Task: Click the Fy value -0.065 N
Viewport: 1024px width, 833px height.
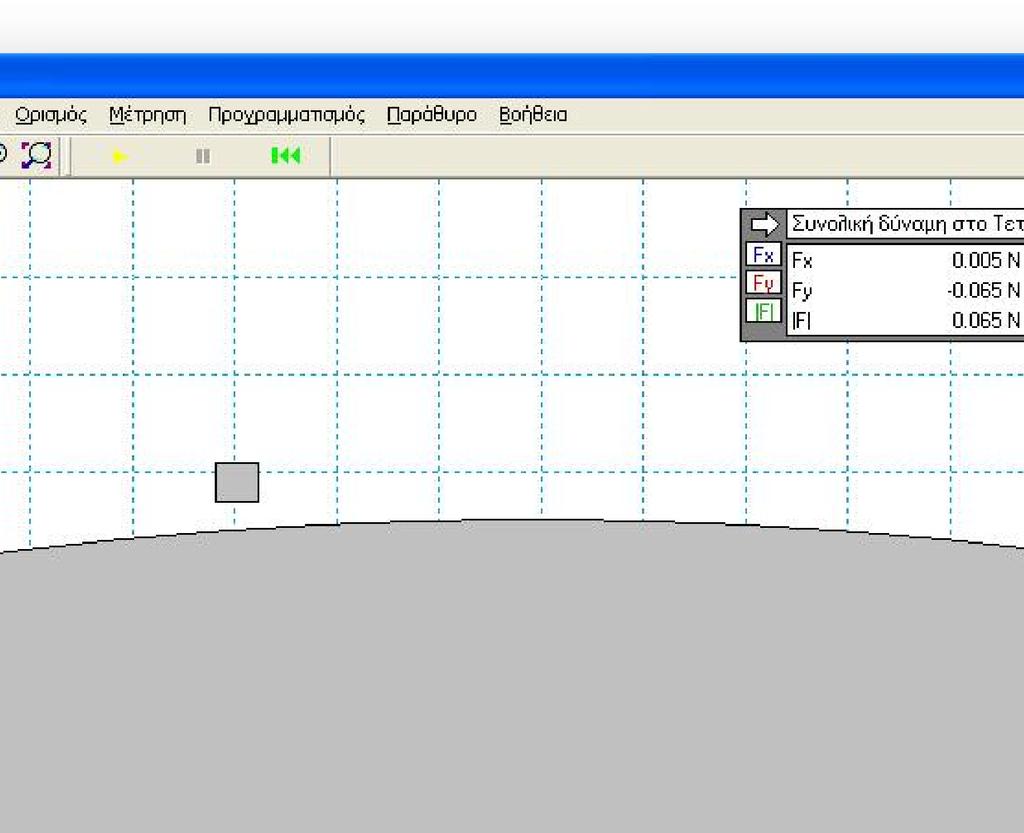Action: [x=984, y=290]
